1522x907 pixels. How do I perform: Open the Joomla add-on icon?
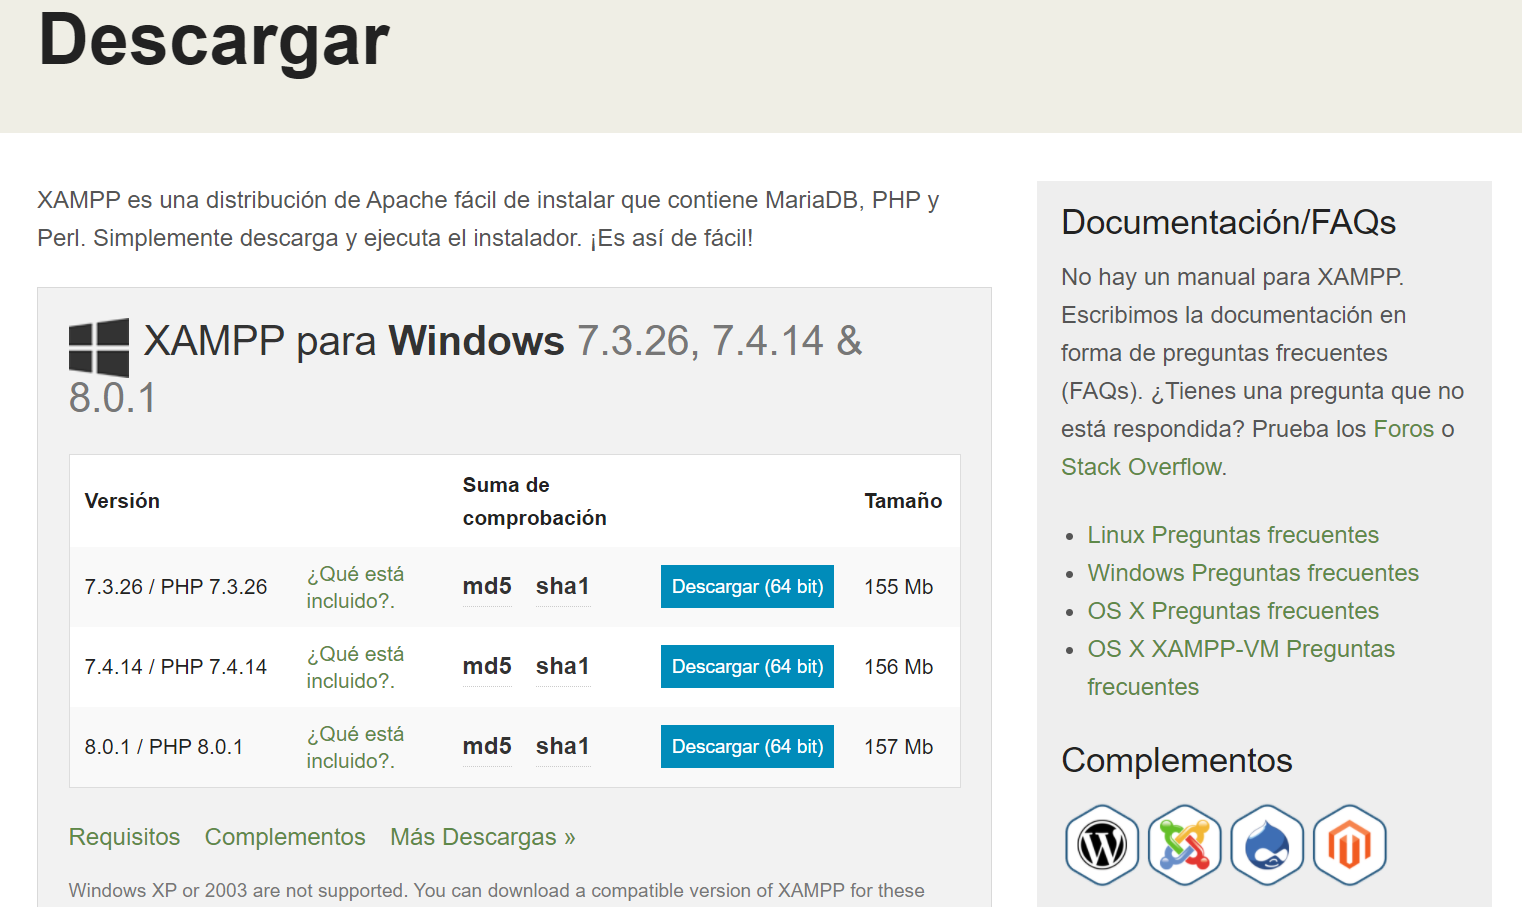tap(1185, 845)
